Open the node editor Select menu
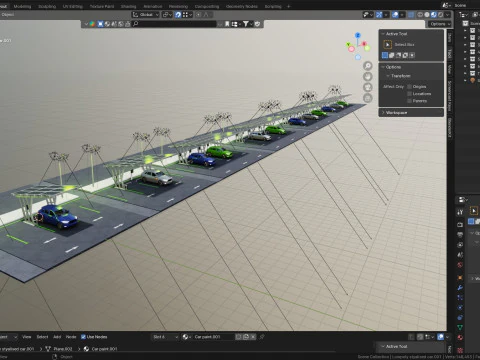 [42, 337]
